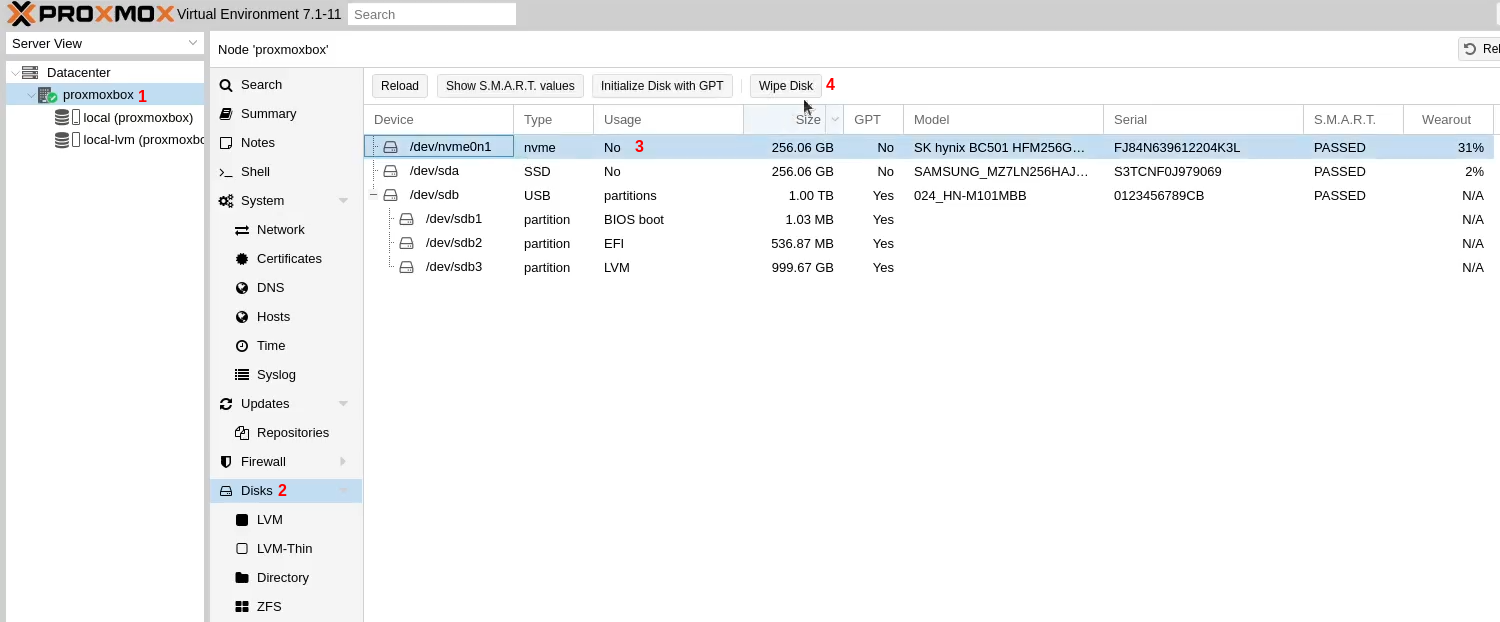Select LVM-Thin in the side menu

(x=284, y=549)
